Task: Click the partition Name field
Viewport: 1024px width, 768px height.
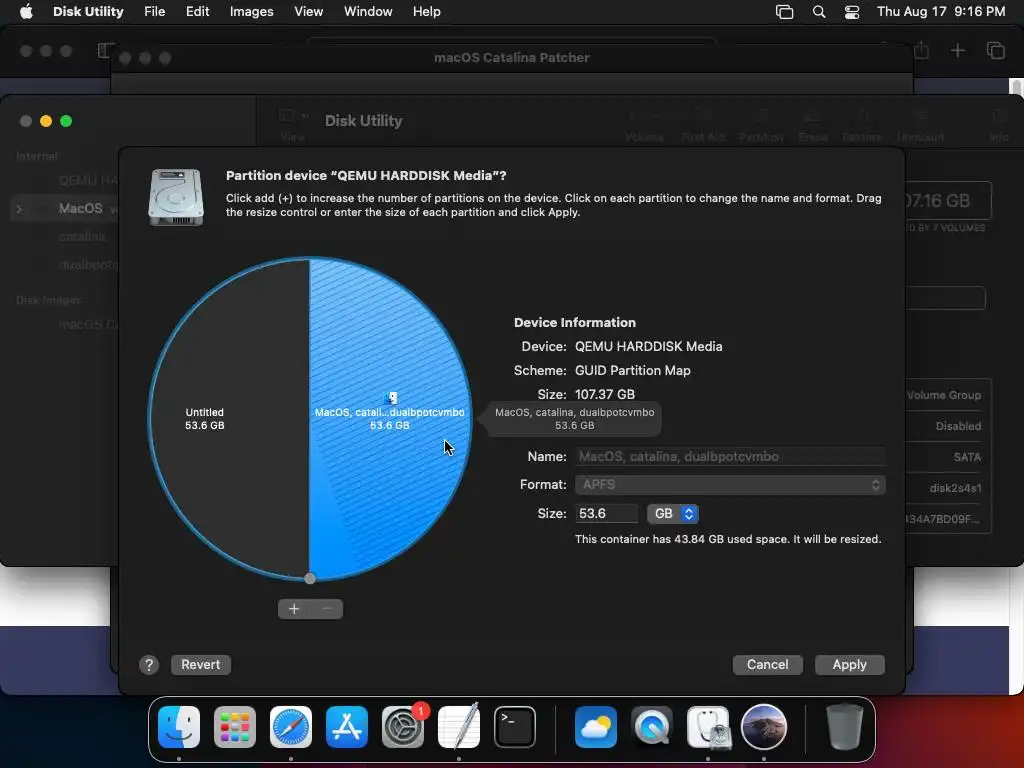Action: pos(730,456)
